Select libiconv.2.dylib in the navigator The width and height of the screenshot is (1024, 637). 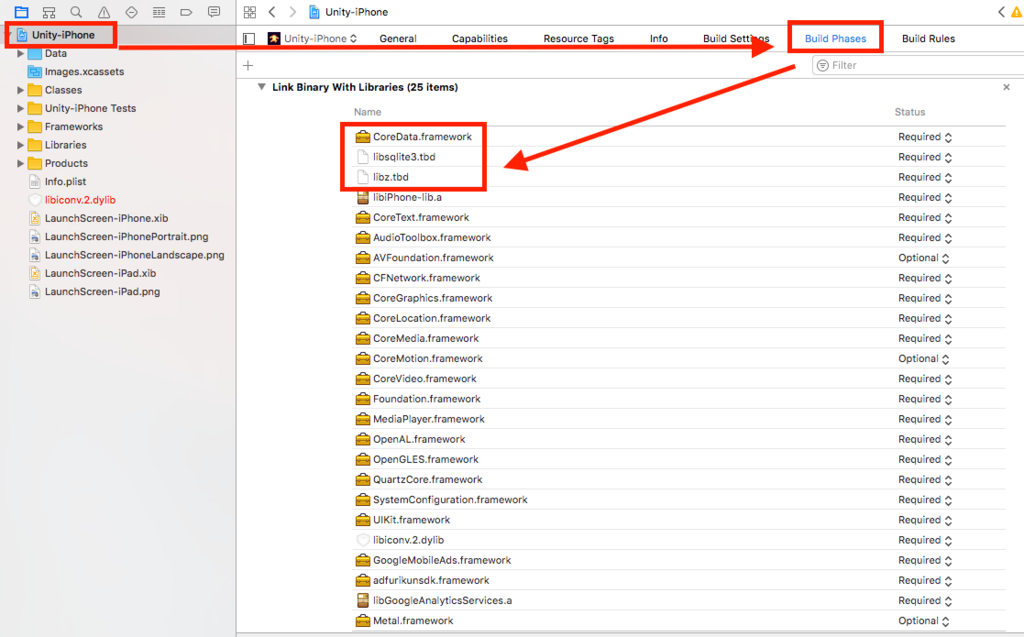click(x=80, y=200)
